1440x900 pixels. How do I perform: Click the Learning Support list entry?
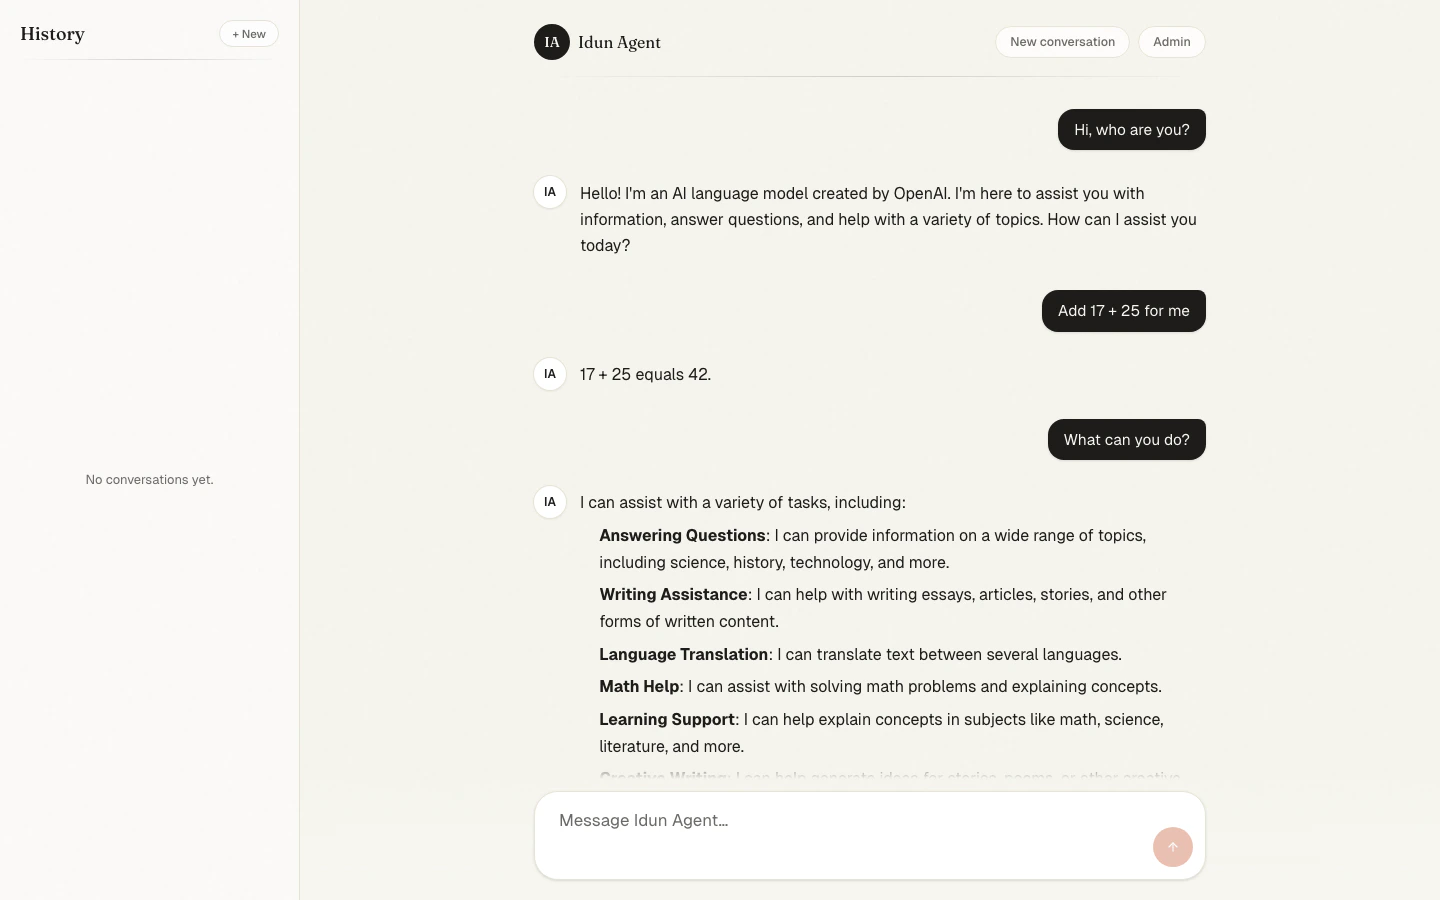click(882, 733)
